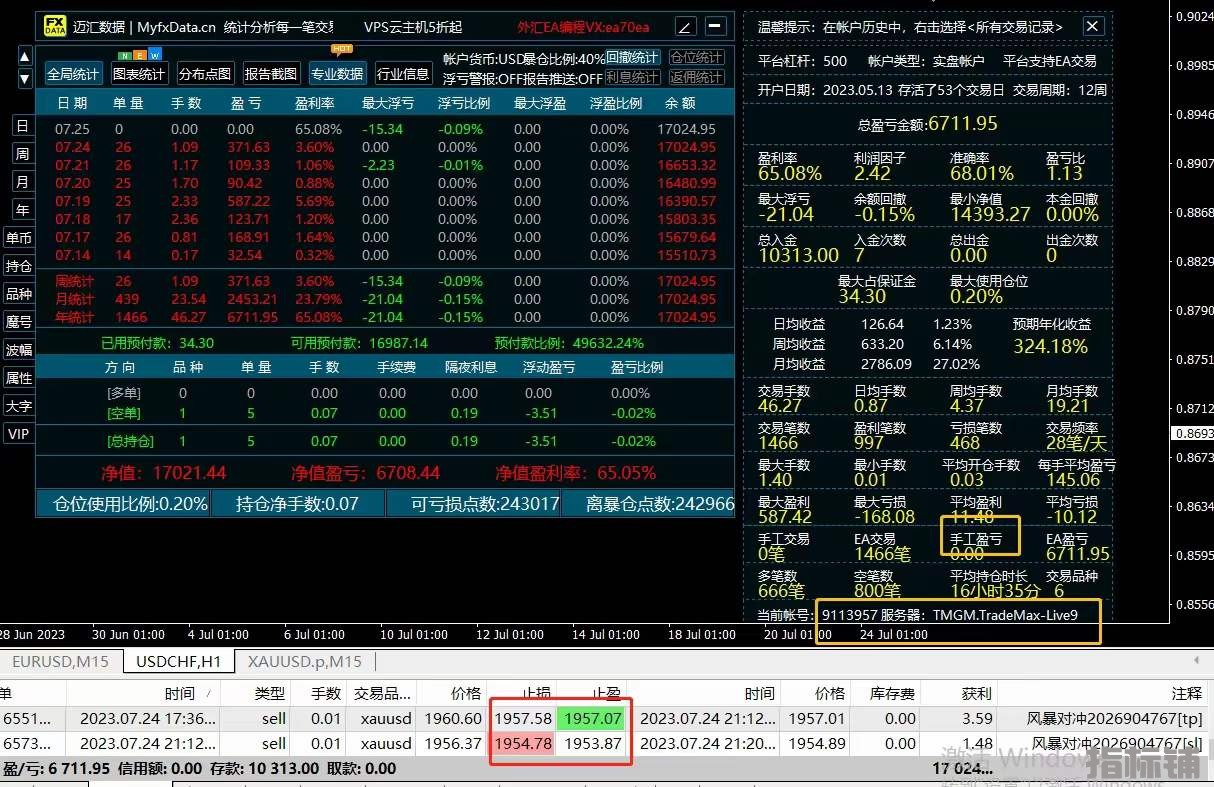Select the 持仓 sidebar button

pos(19,266)
